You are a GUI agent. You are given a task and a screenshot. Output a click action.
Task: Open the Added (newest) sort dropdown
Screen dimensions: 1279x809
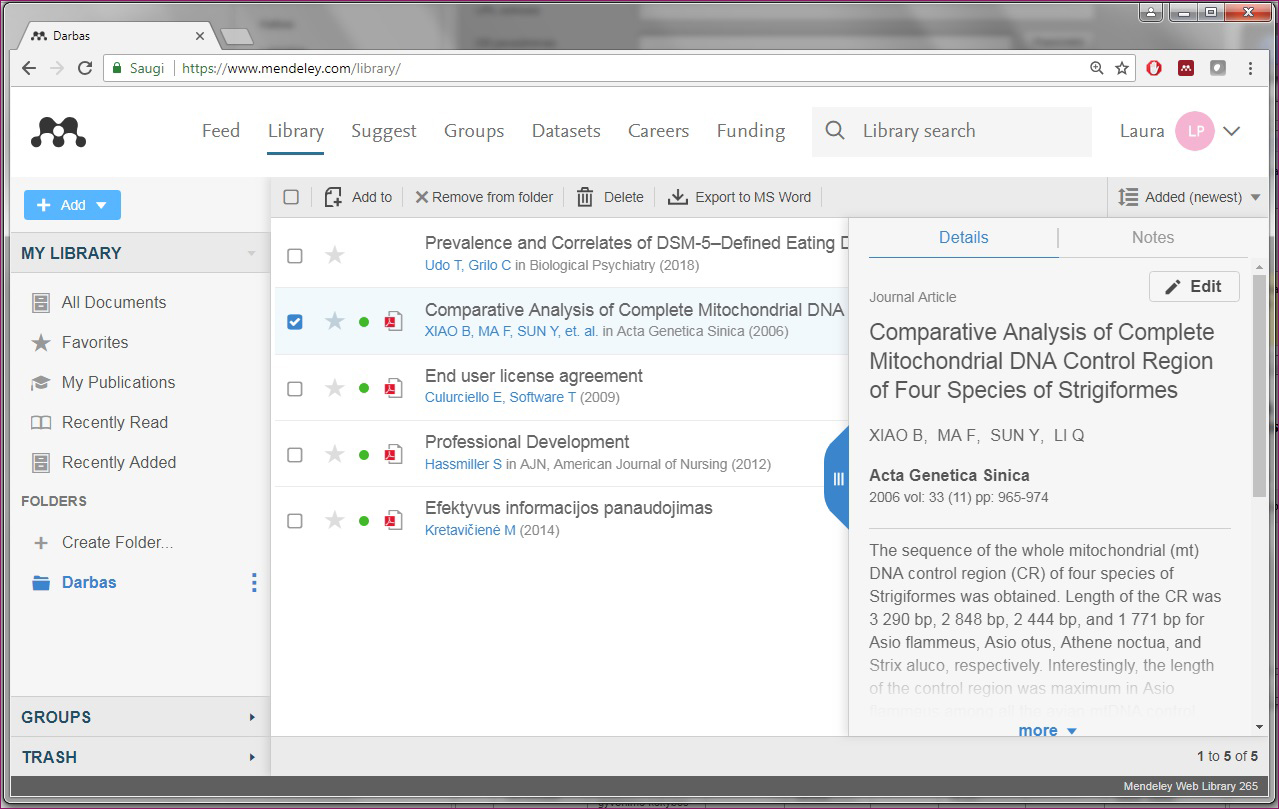point(1188,197)
